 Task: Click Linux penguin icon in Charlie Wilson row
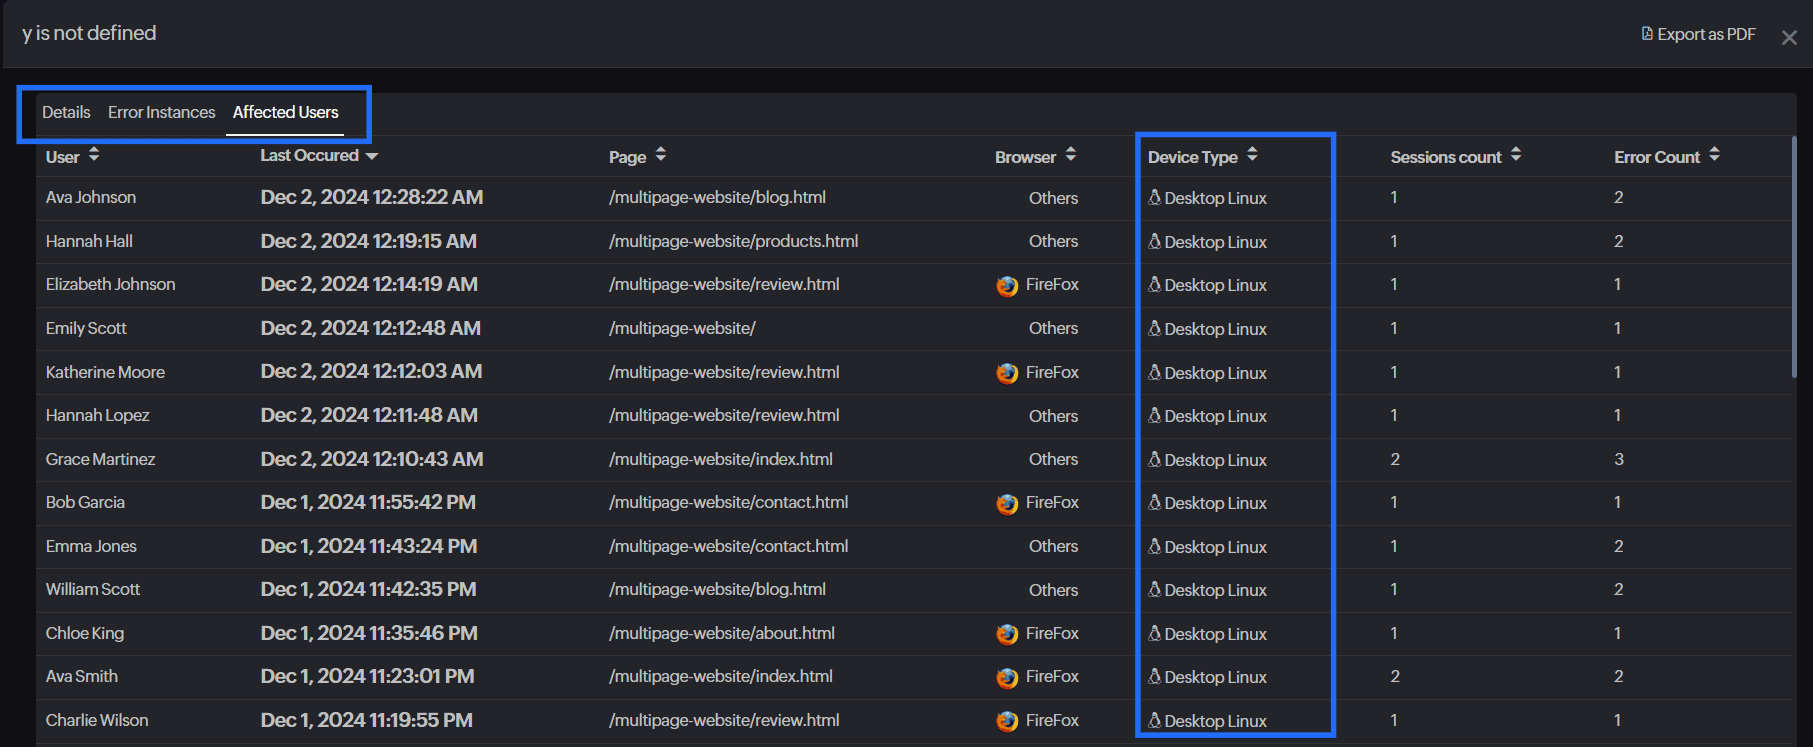point(1154,720)
